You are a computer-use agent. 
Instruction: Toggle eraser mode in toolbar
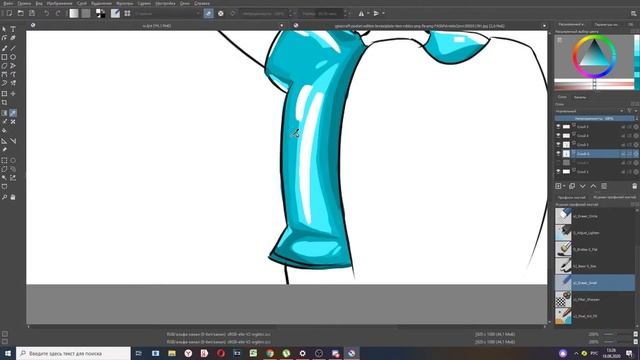coord(209,13)
